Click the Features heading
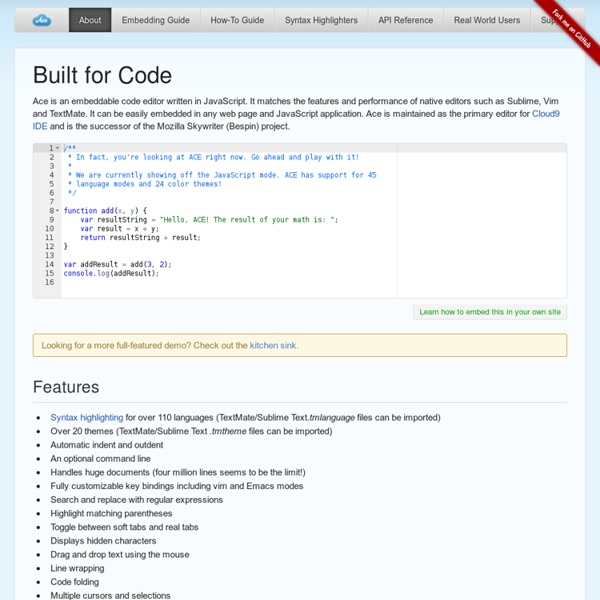The width and height of the screenshot is (600, 600). (66, 387)
